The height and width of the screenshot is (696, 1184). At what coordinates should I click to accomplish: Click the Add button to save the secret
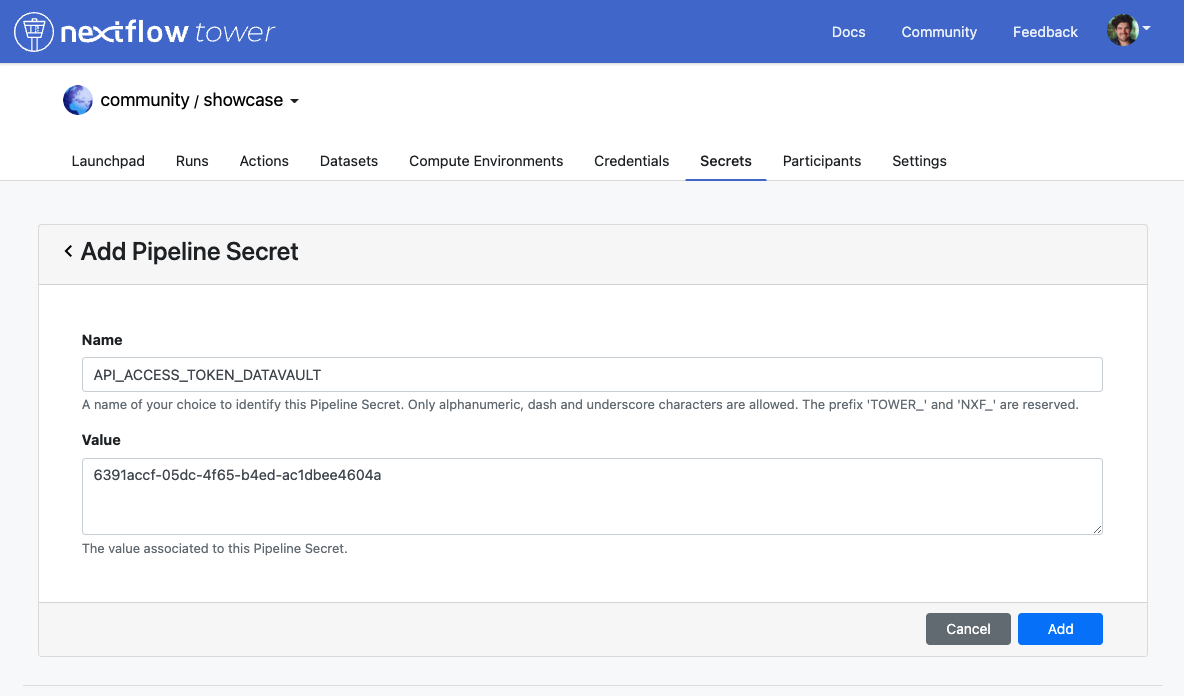point(1060,628)
